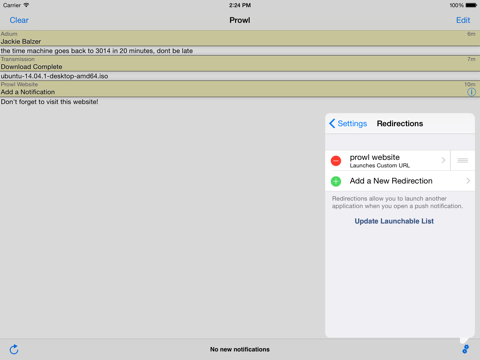Screen dimensions: 480x360
Task: Tap the refresh icon in bottom toolbar
Action: point(14,349)
